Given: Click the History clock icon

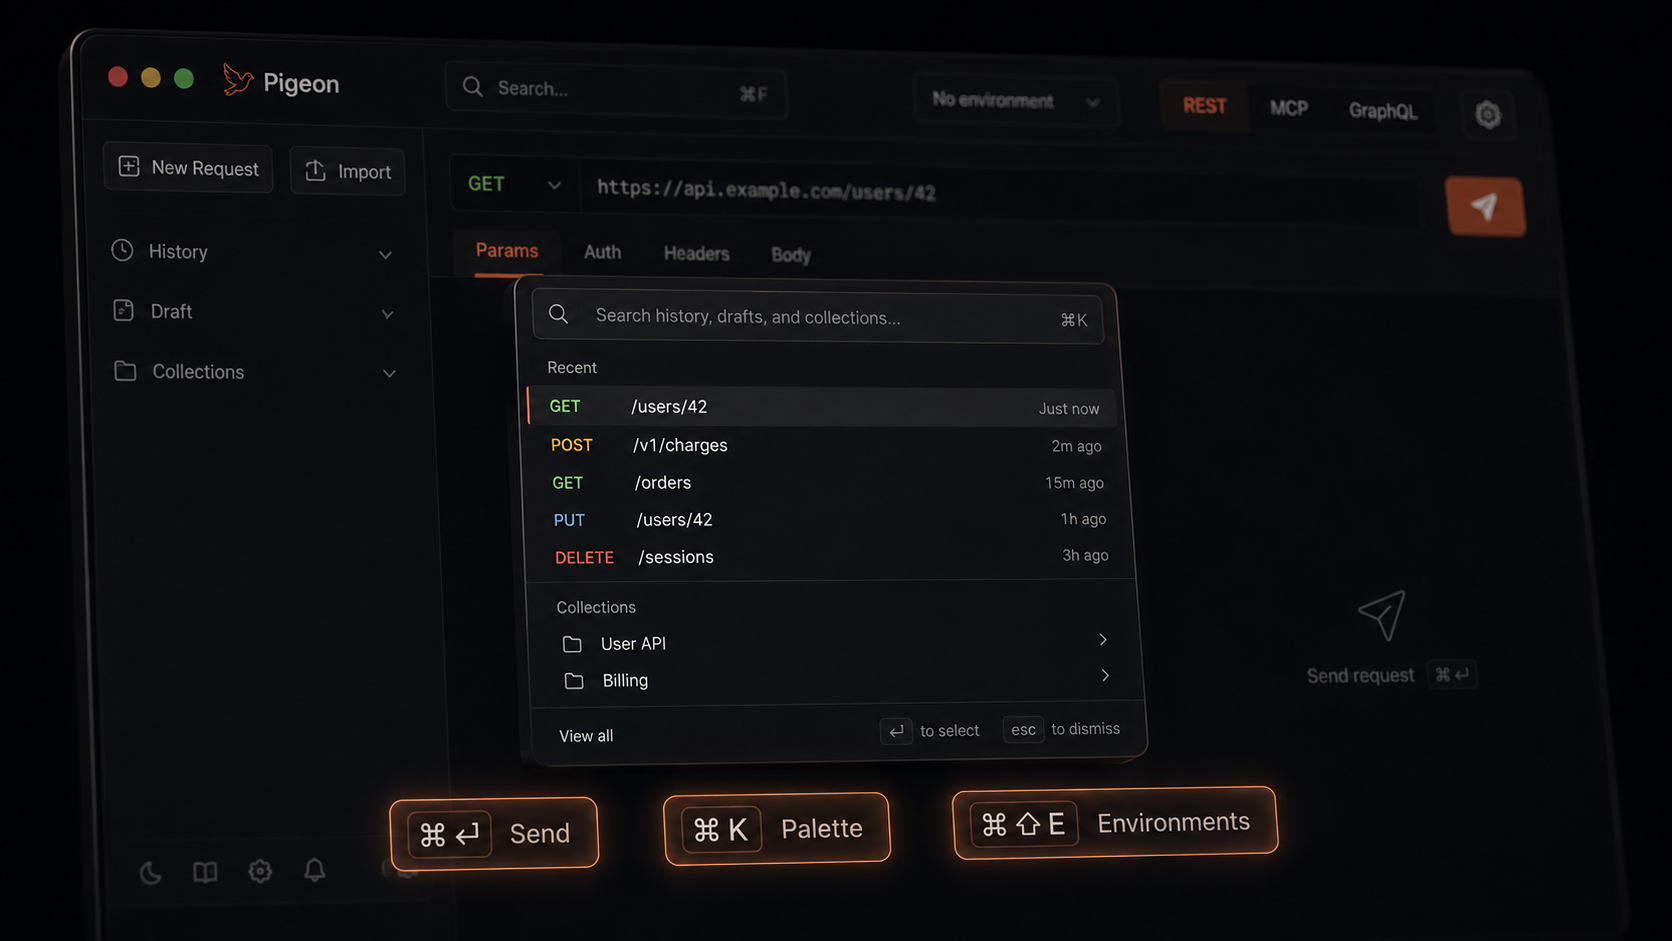Looking at the screenshot, I should (122, 250).
